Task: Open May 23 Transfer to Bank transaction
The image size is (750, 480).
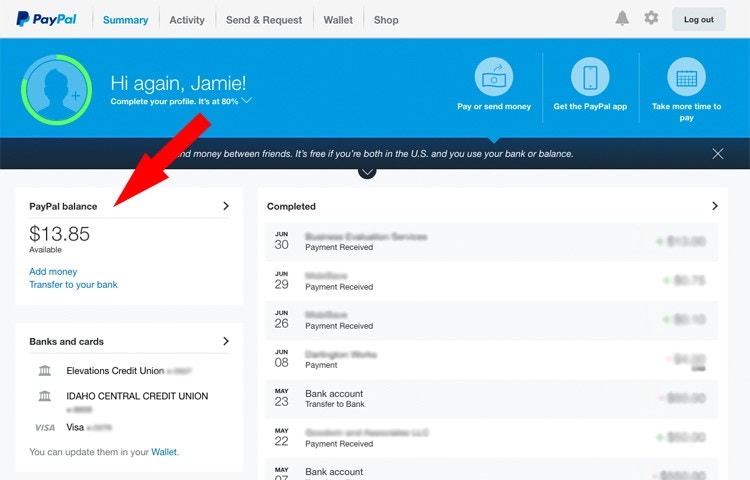Action: tap(491, 398)
